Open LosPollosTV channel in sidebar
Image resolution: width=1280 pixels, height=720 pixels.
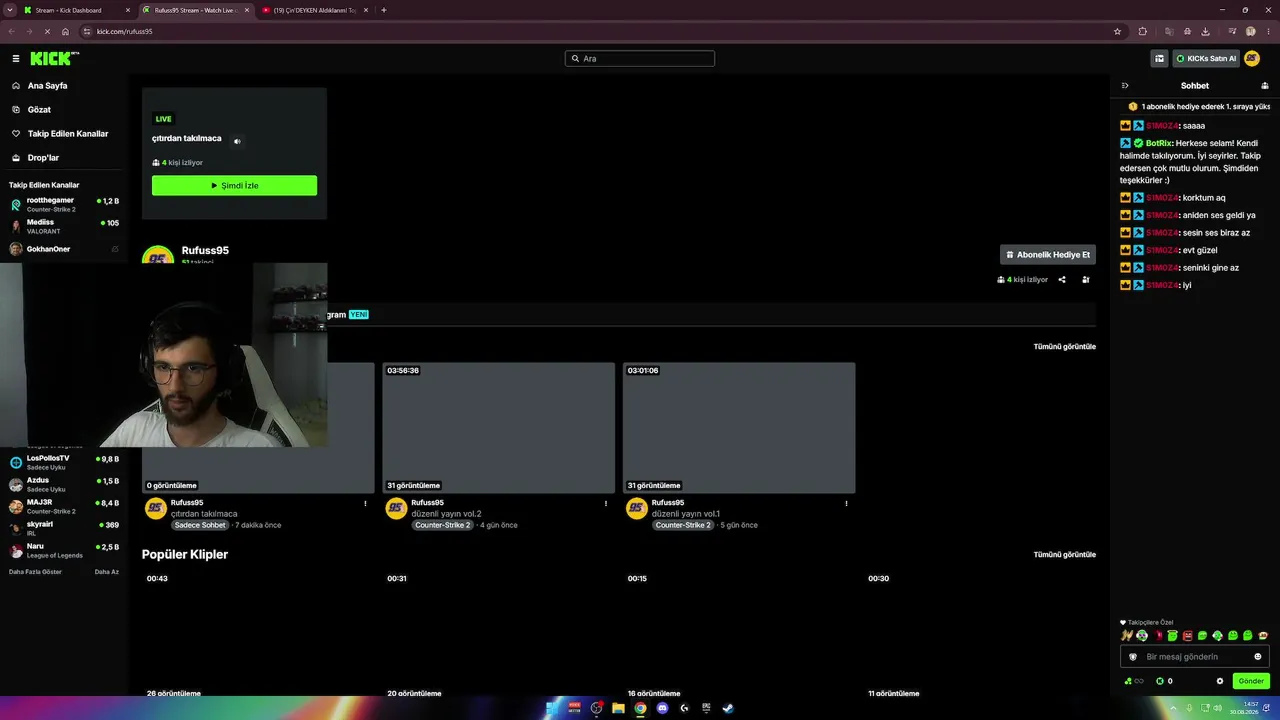tap(64, 463)
